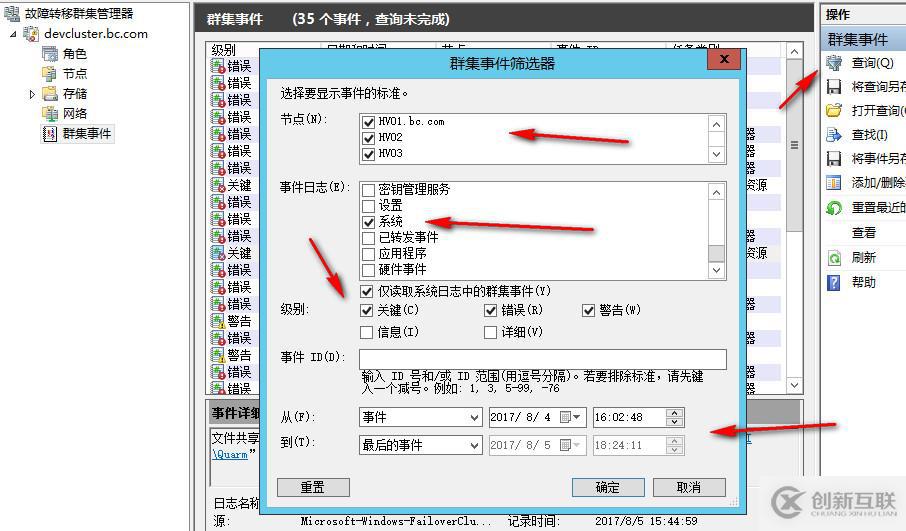Collapse the devcluster.bc.com tree node
Viewport: 906px width, 531px height.
[13, 34]
